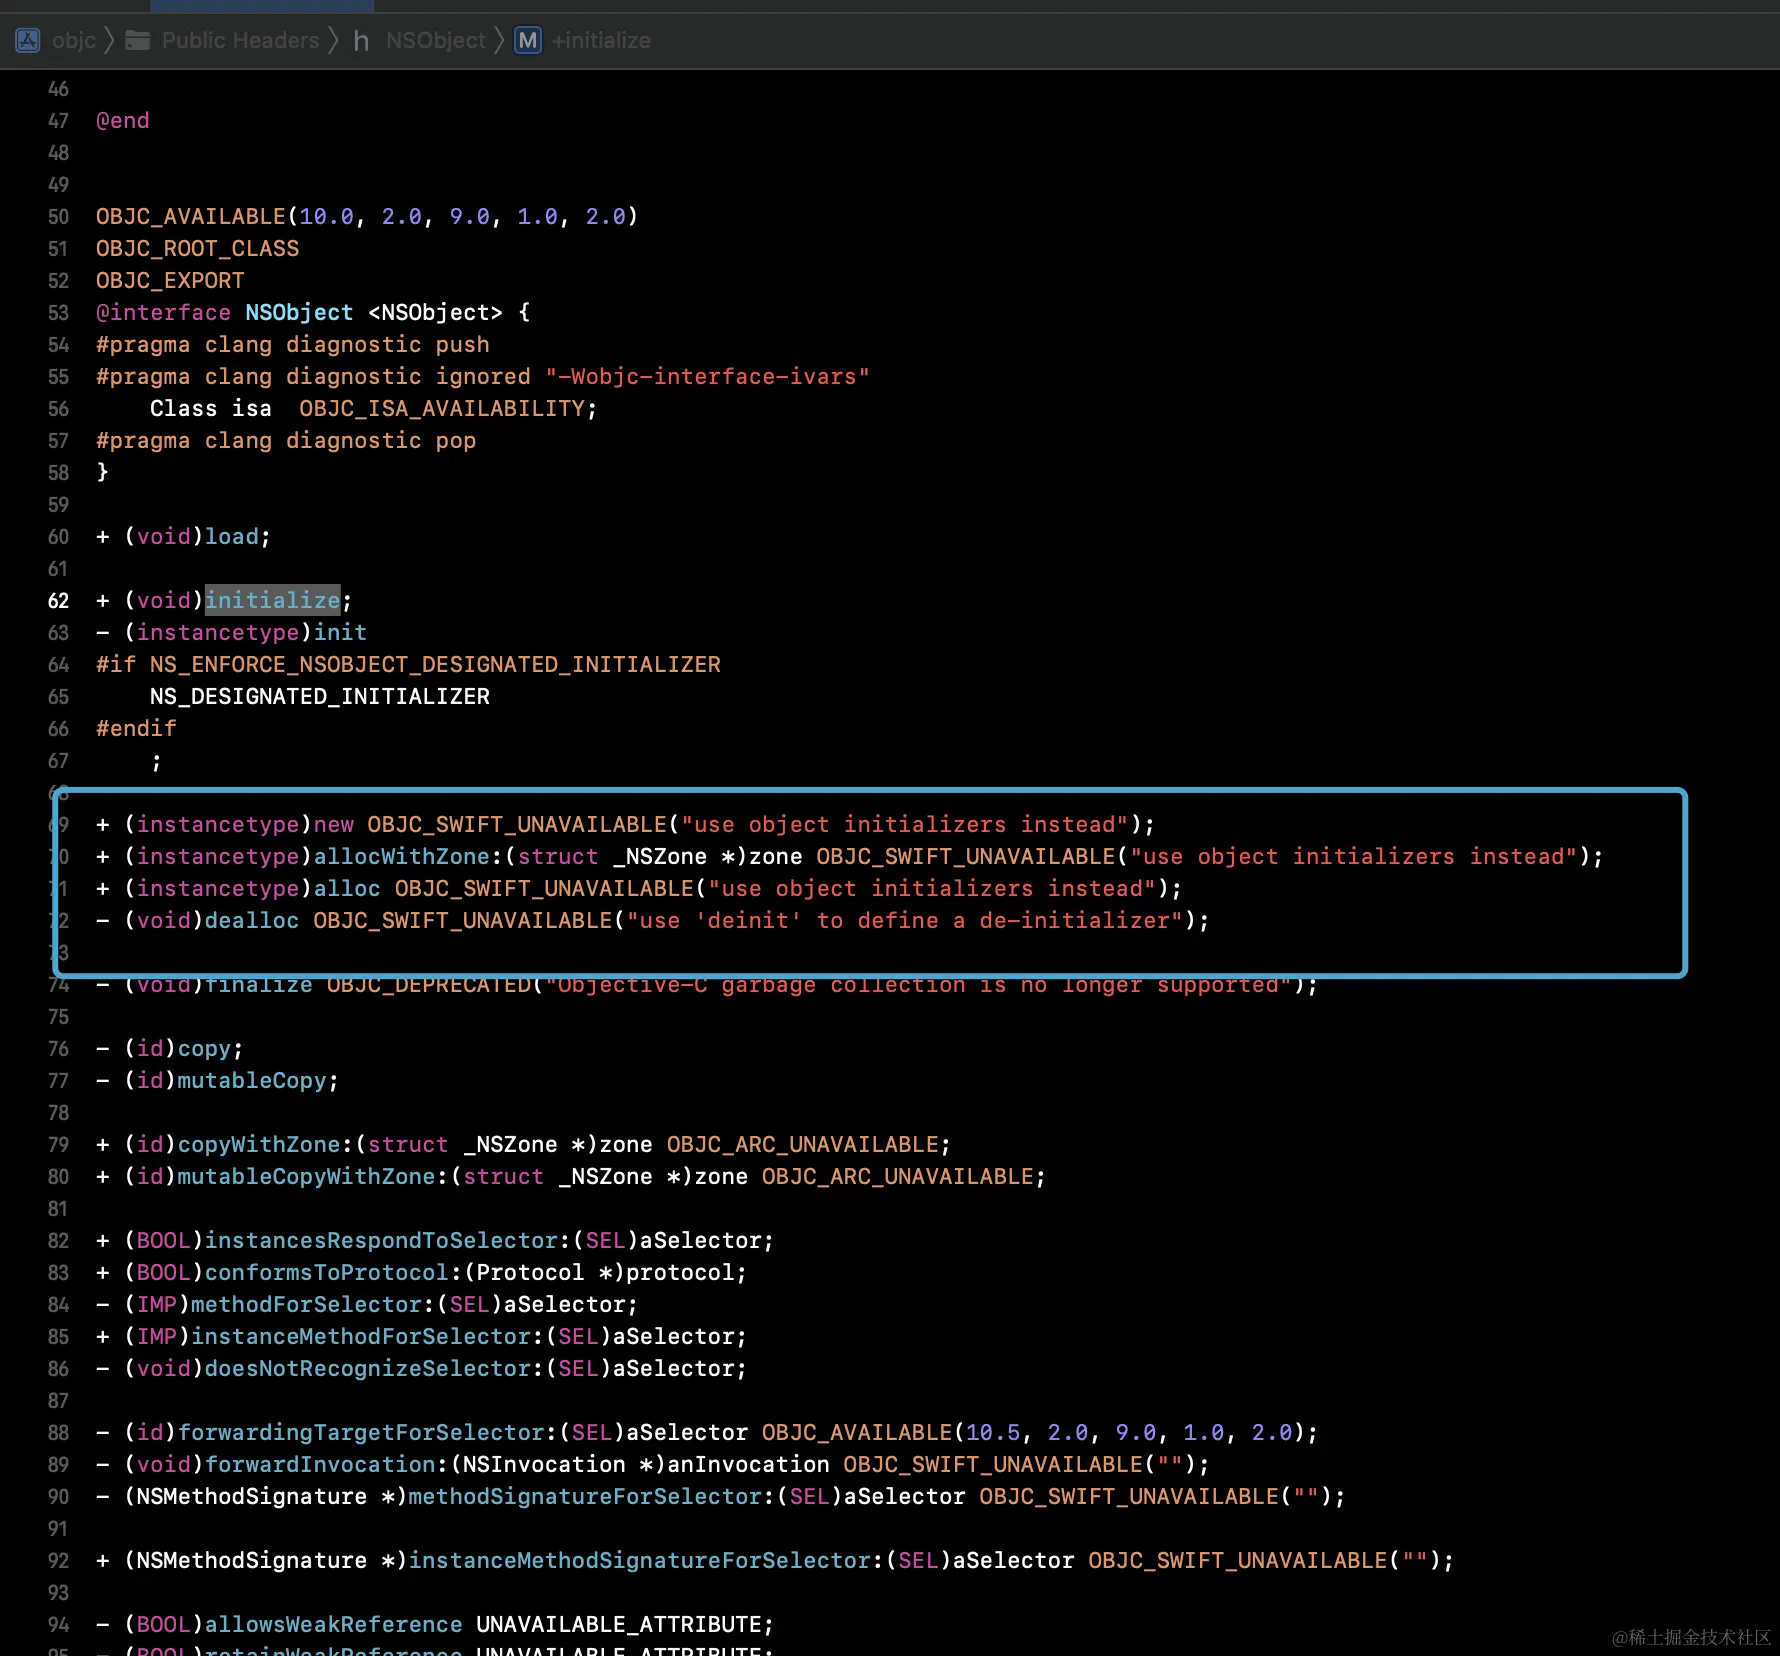Image resolution: width=1780 pixels, height=1656 pixels.
Task: Click the allowsWeakReference method name
Action: (334, 1625)
